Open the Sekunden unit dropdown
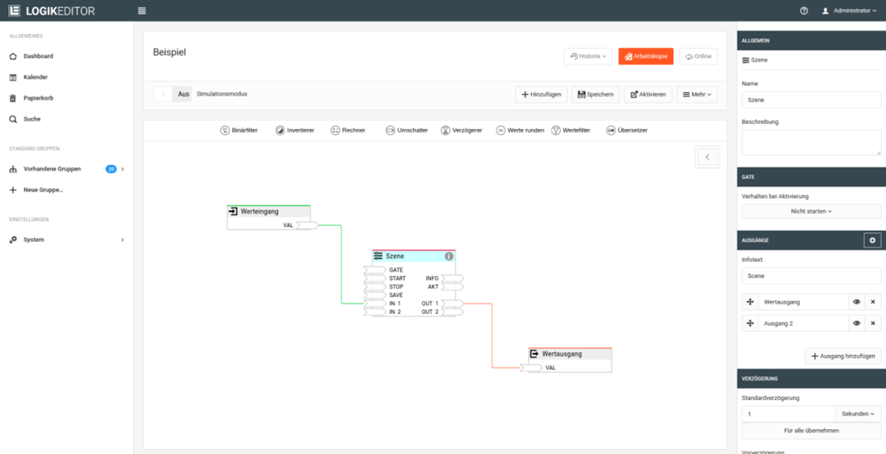Screen dimensions: 886x454 click(x=858, y=414)
